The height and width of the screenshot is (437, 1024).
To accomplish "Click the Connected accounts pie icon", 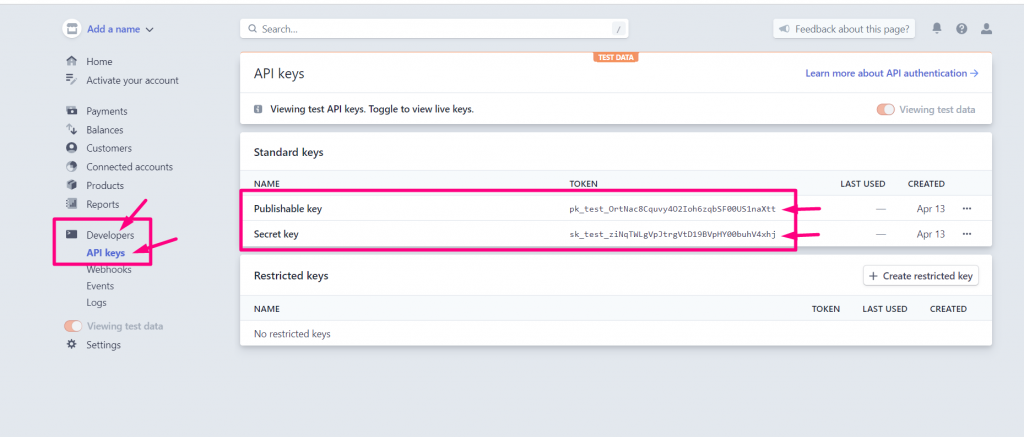I will pyautogui.click(x=72, y=167).
